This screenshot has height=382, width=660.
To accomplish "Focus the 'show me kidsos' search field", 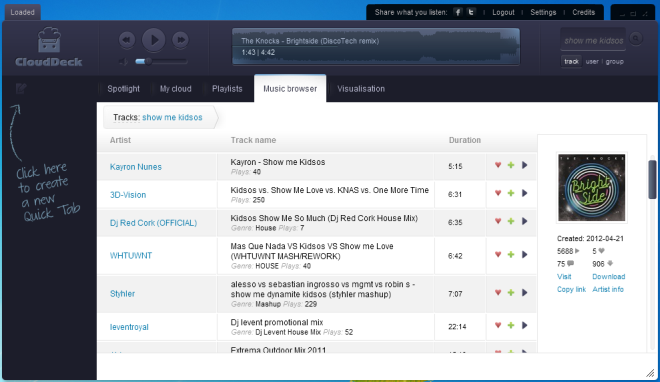I will tap(593, 40).
